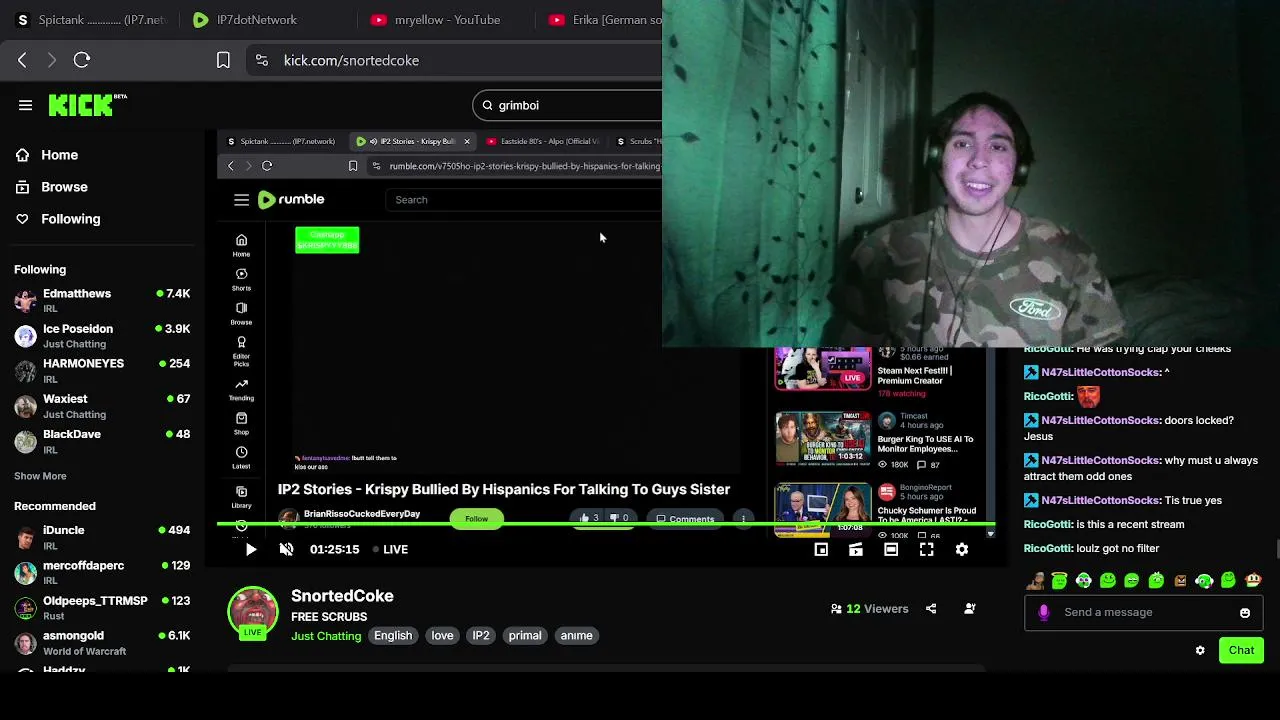Viewport: 1280px width, 720px height.
Task: Select the love tag
Action: click(442, 635)
